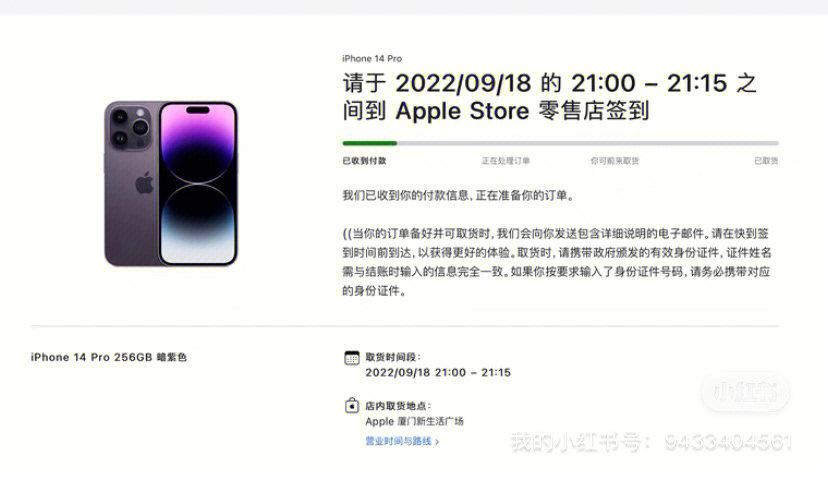Select the 正在处理订单 progress step

505,161
